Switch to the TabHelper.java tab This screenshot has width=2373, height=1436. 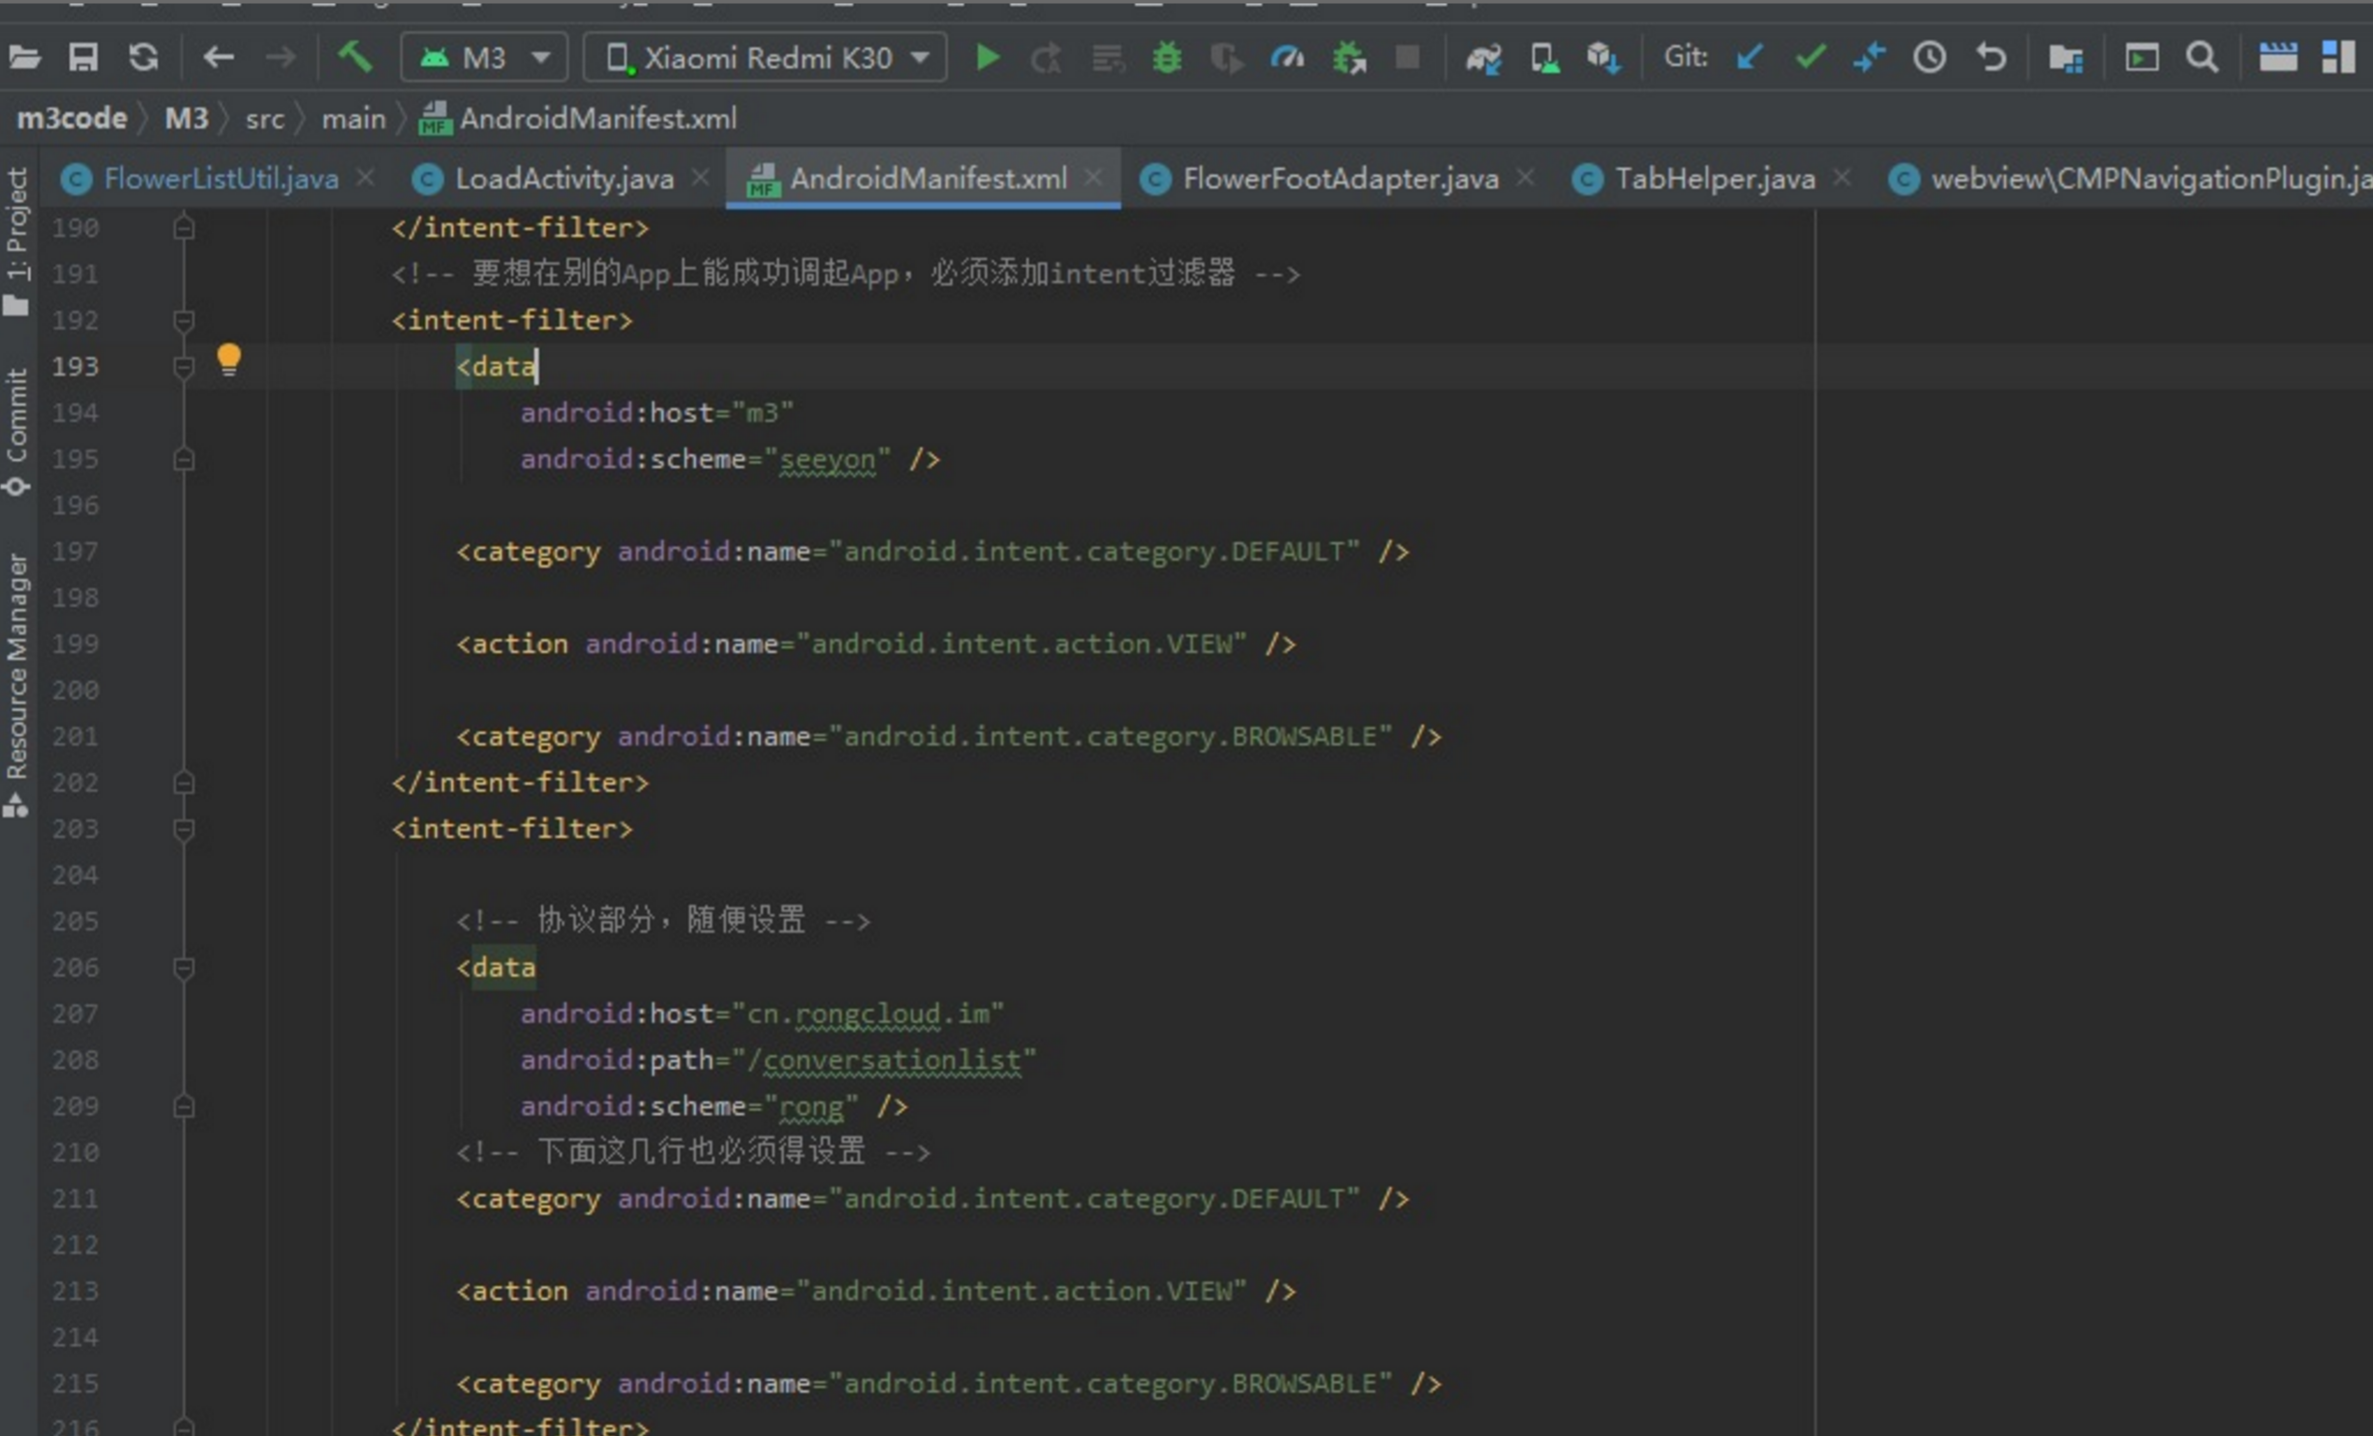pos(1714,179)
